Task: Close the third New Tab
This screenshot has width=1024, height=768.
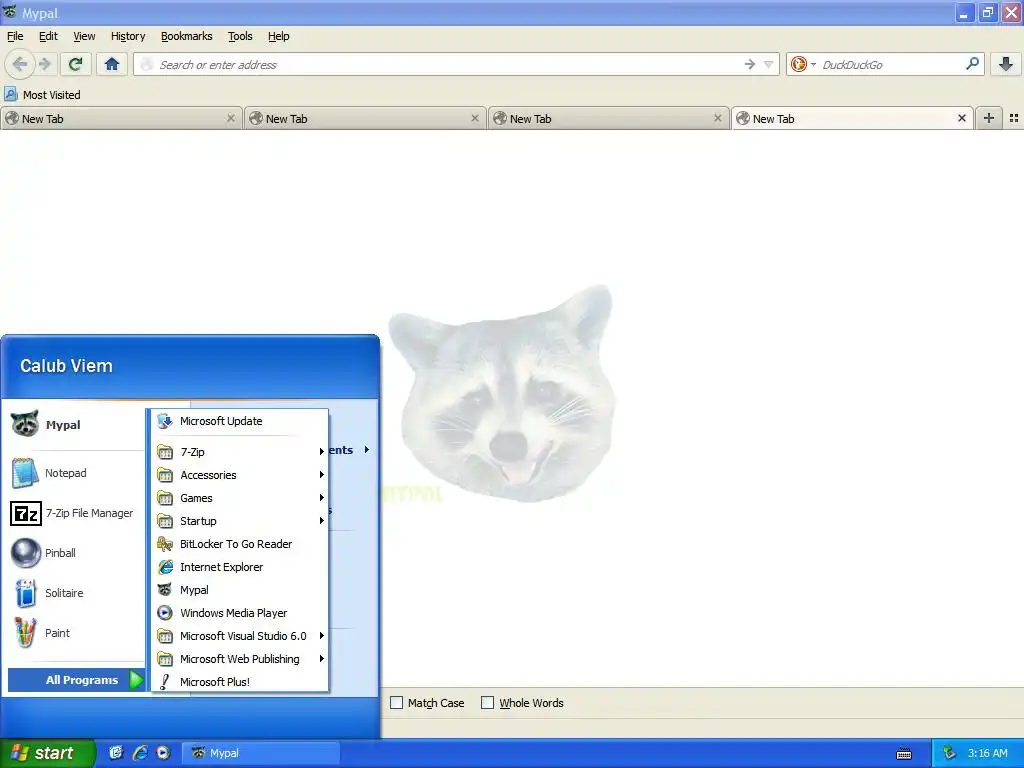Action: 718,118
